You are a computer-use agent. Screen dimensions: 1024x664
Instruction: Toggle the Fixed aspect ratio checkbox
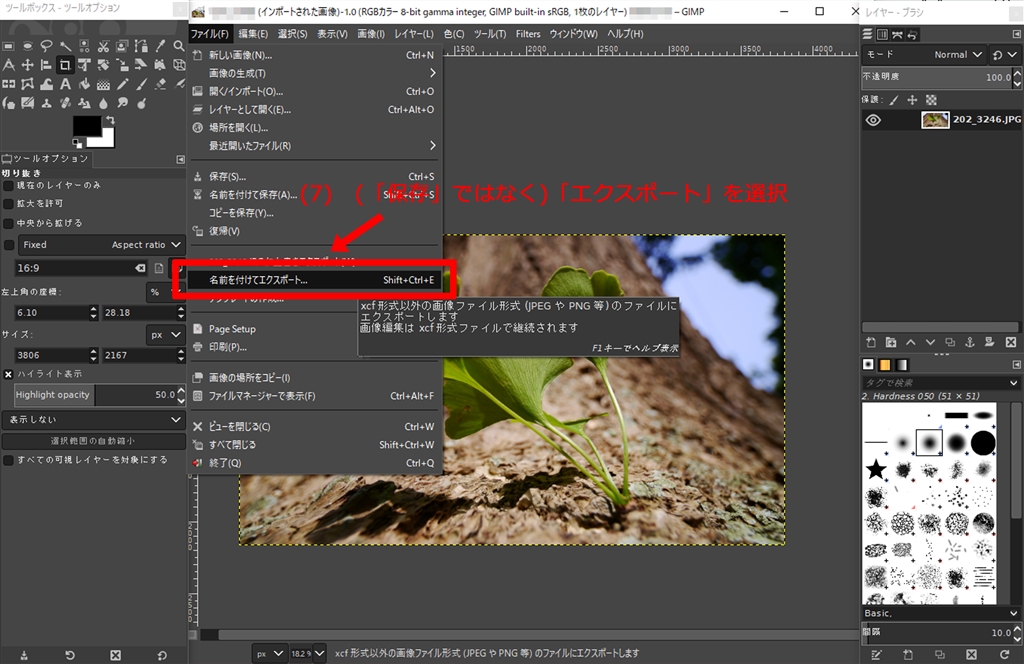click(8, 245)
